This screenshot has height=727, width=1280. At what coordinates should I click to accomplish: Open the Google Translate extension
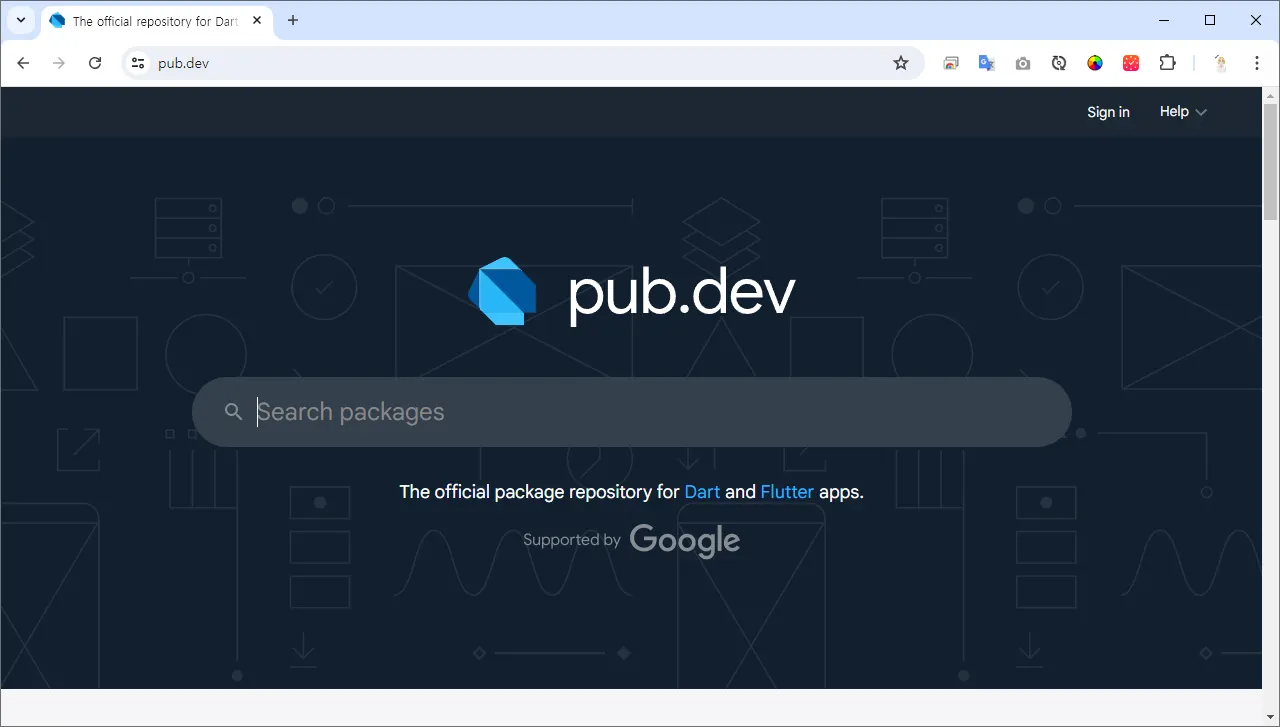pos(987,63)
